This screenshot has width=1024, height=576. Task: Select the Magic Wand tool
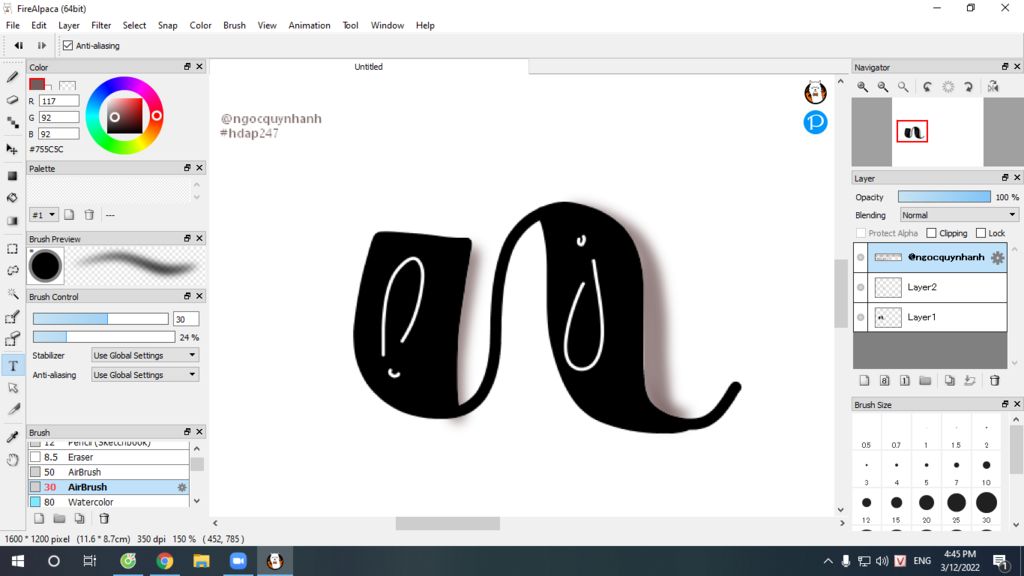point(12,294)
